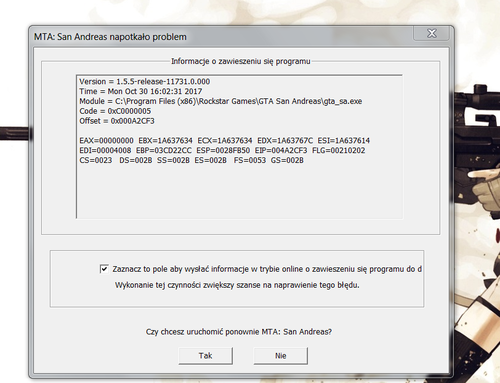Click the DS=002B segment value
The height and width of the screenshot is (383, 500).
click(x=136, y=160)
